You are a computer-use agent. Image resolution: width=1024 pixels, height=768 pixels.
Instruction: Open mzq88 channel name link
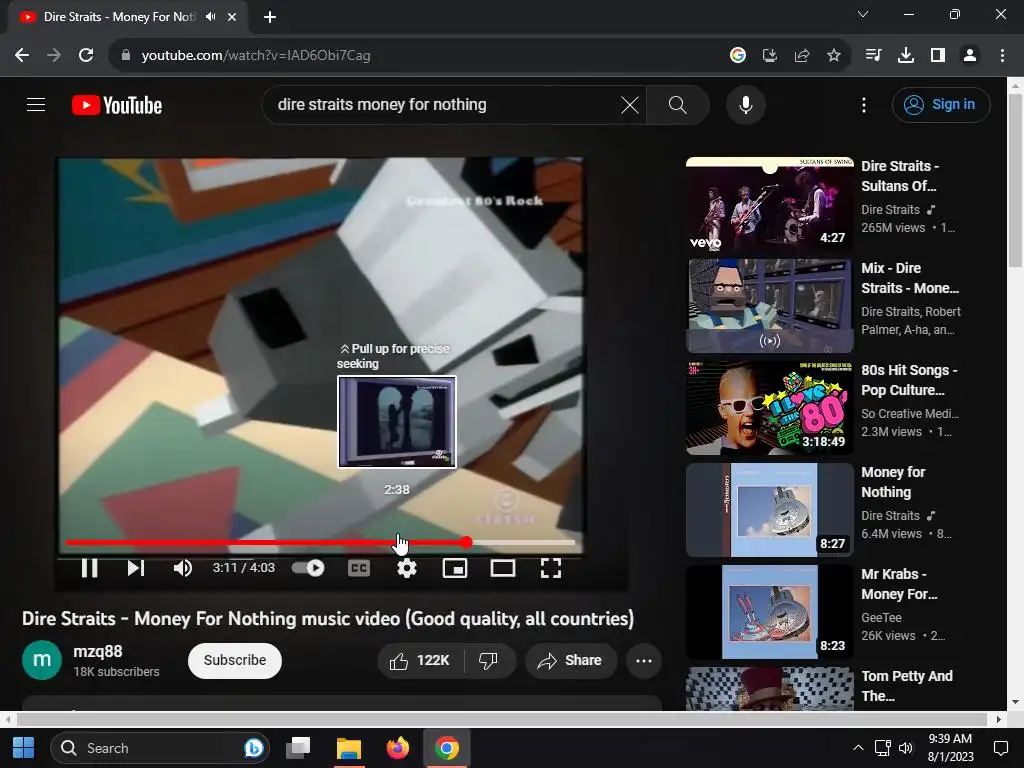click(98, 651)
